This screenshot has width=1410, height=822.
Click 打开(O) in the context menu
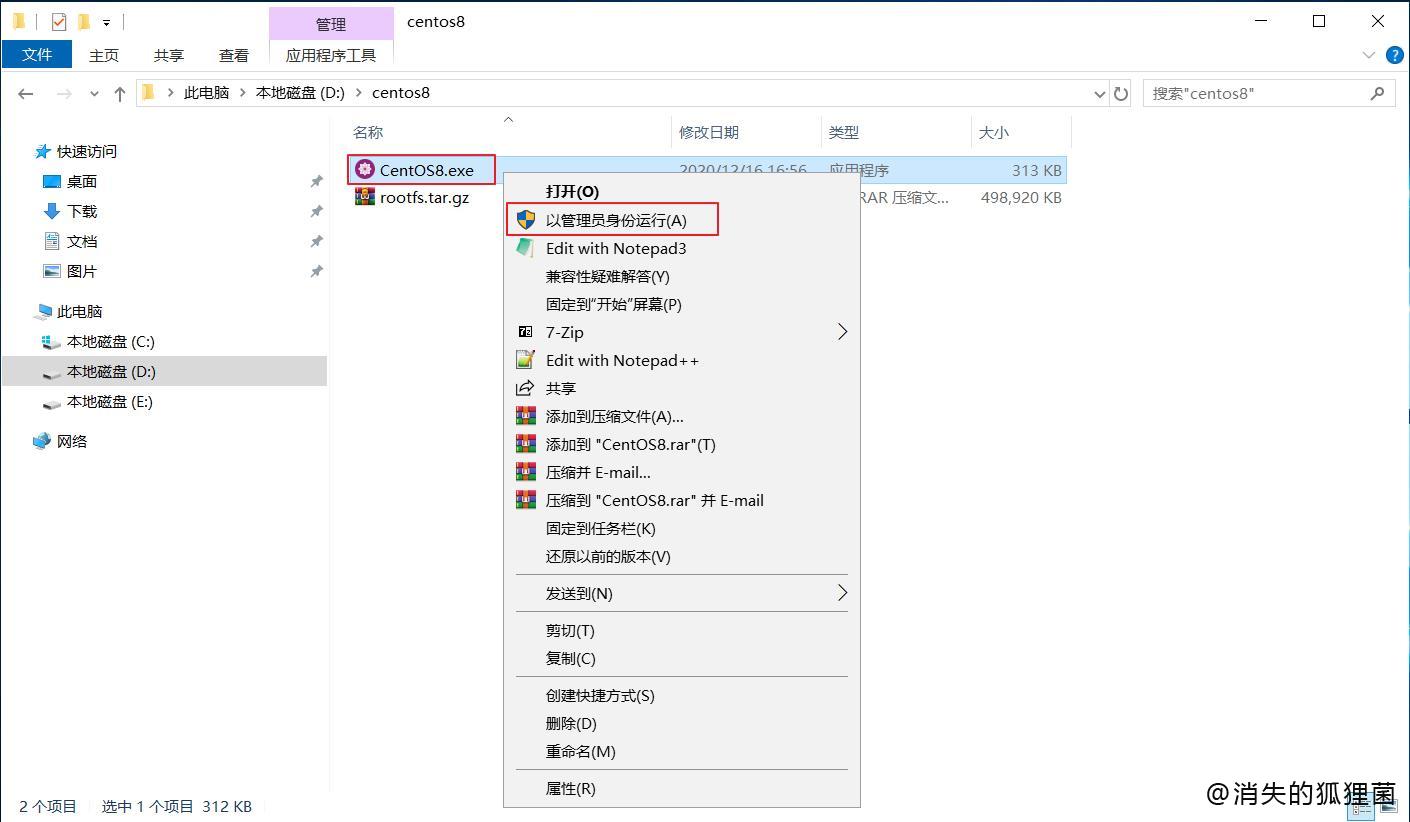tap(572, 191)
